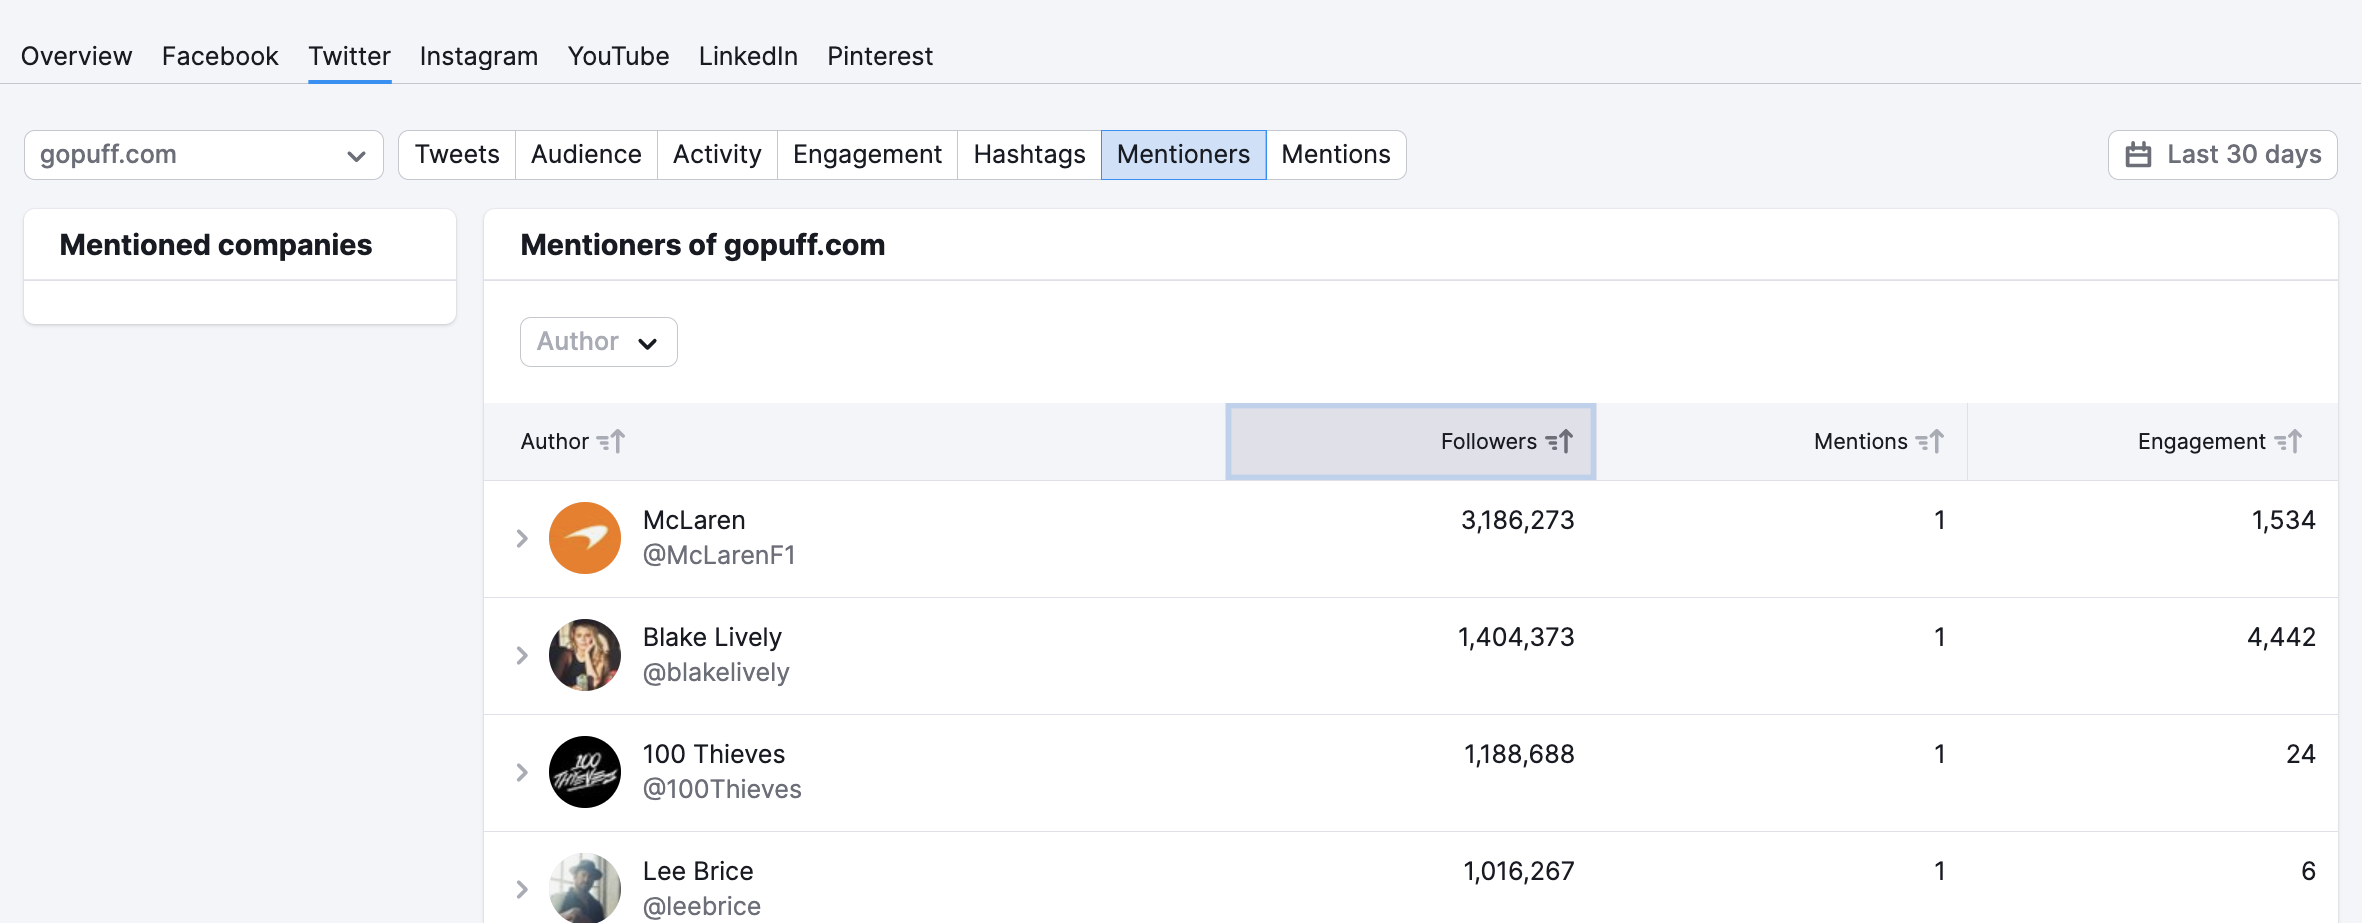
Task: Open the Overview tab
Action: (76, 56)
